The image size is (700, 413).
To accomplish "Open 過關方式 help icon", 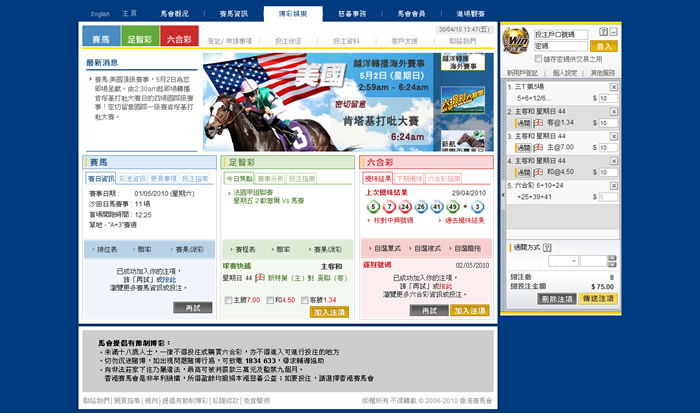I will click(547, 247).
